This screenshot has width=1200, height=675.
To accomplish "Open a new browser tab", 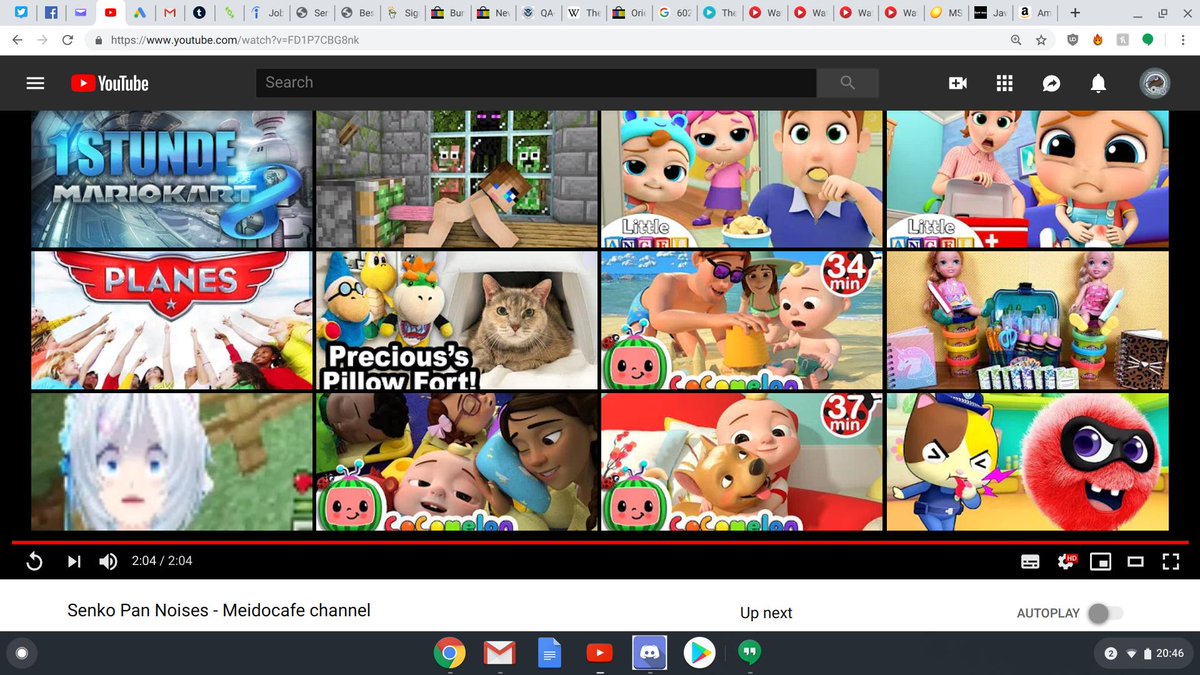I will 1075,13.
